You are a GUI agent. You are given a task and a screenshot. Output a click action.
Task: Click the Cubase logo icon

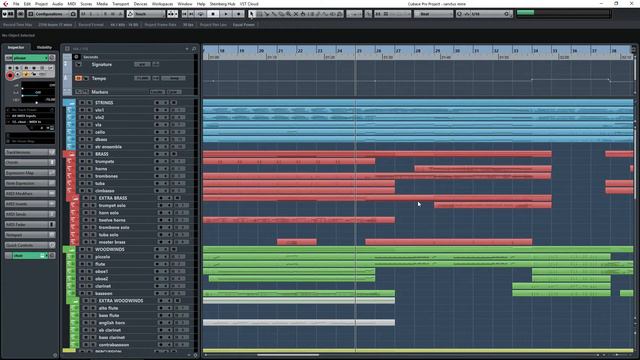(5, 4)
